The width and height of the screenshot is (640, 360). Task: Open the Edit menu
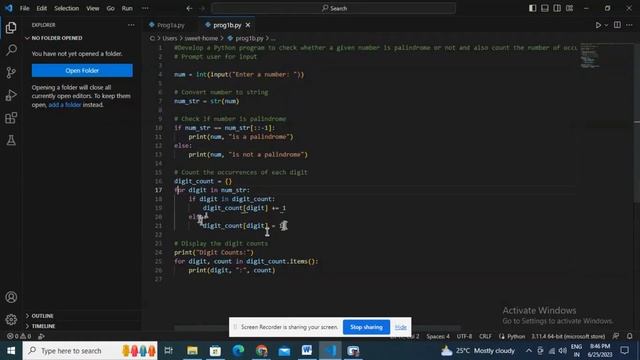click(41, 8)
